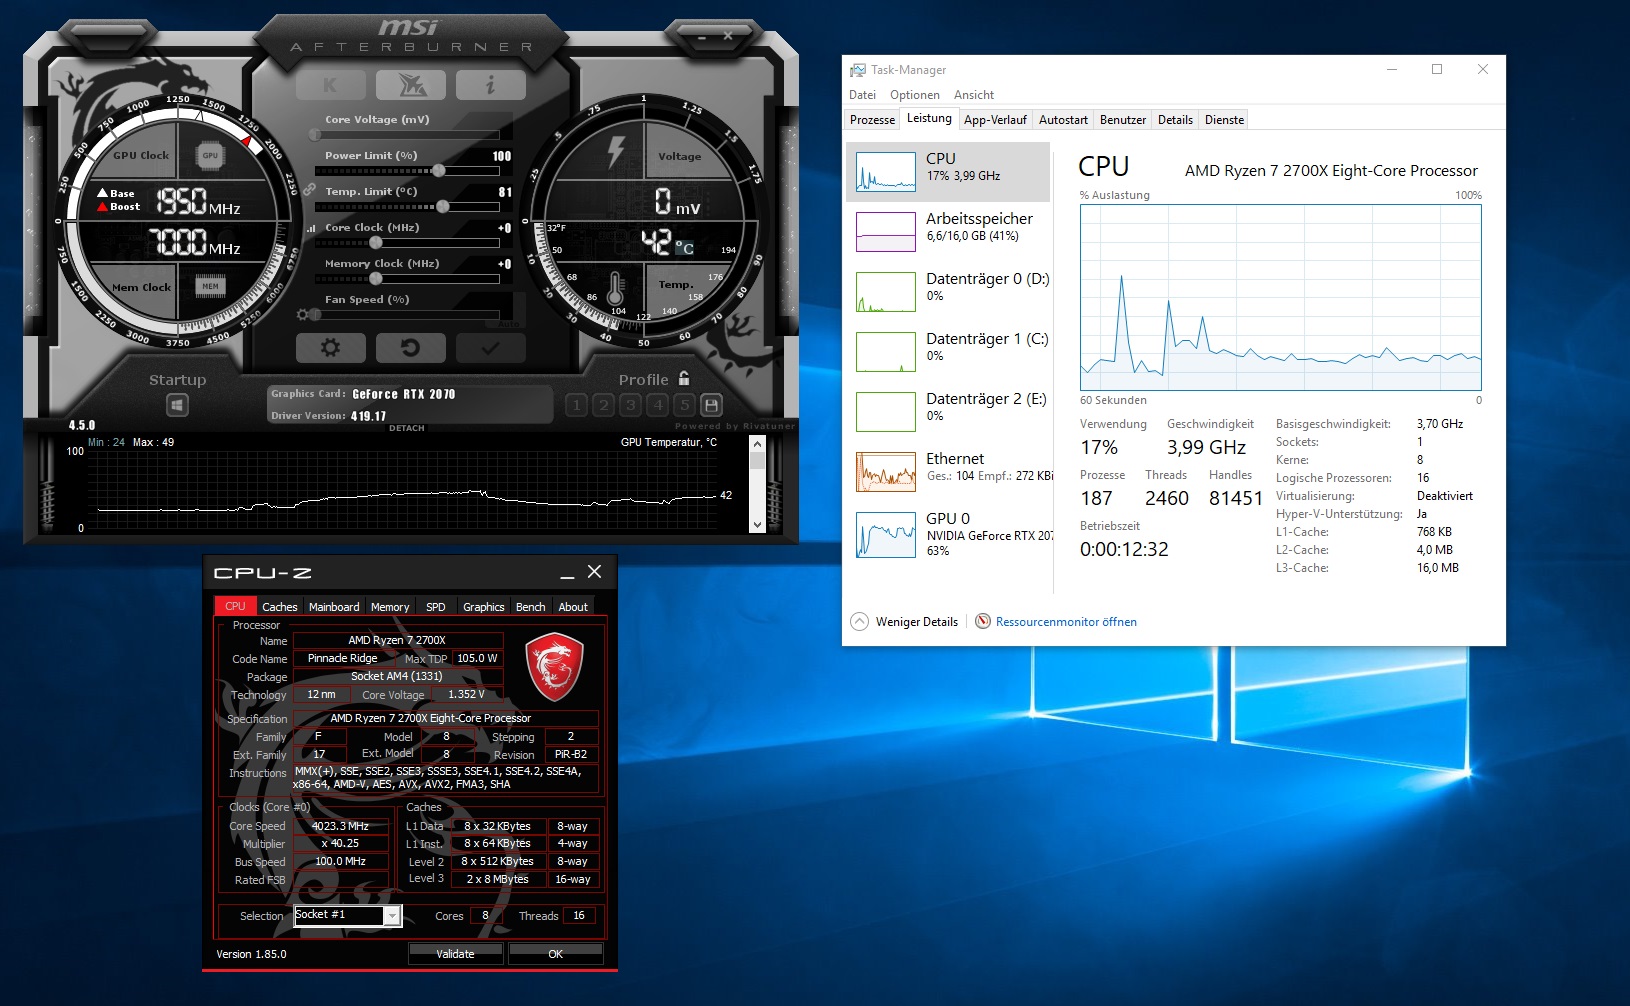Screen dimensions: 1630x1006
Task: Select Arbeitsspeicher in performance sidebar
Action: pos(948,231)
